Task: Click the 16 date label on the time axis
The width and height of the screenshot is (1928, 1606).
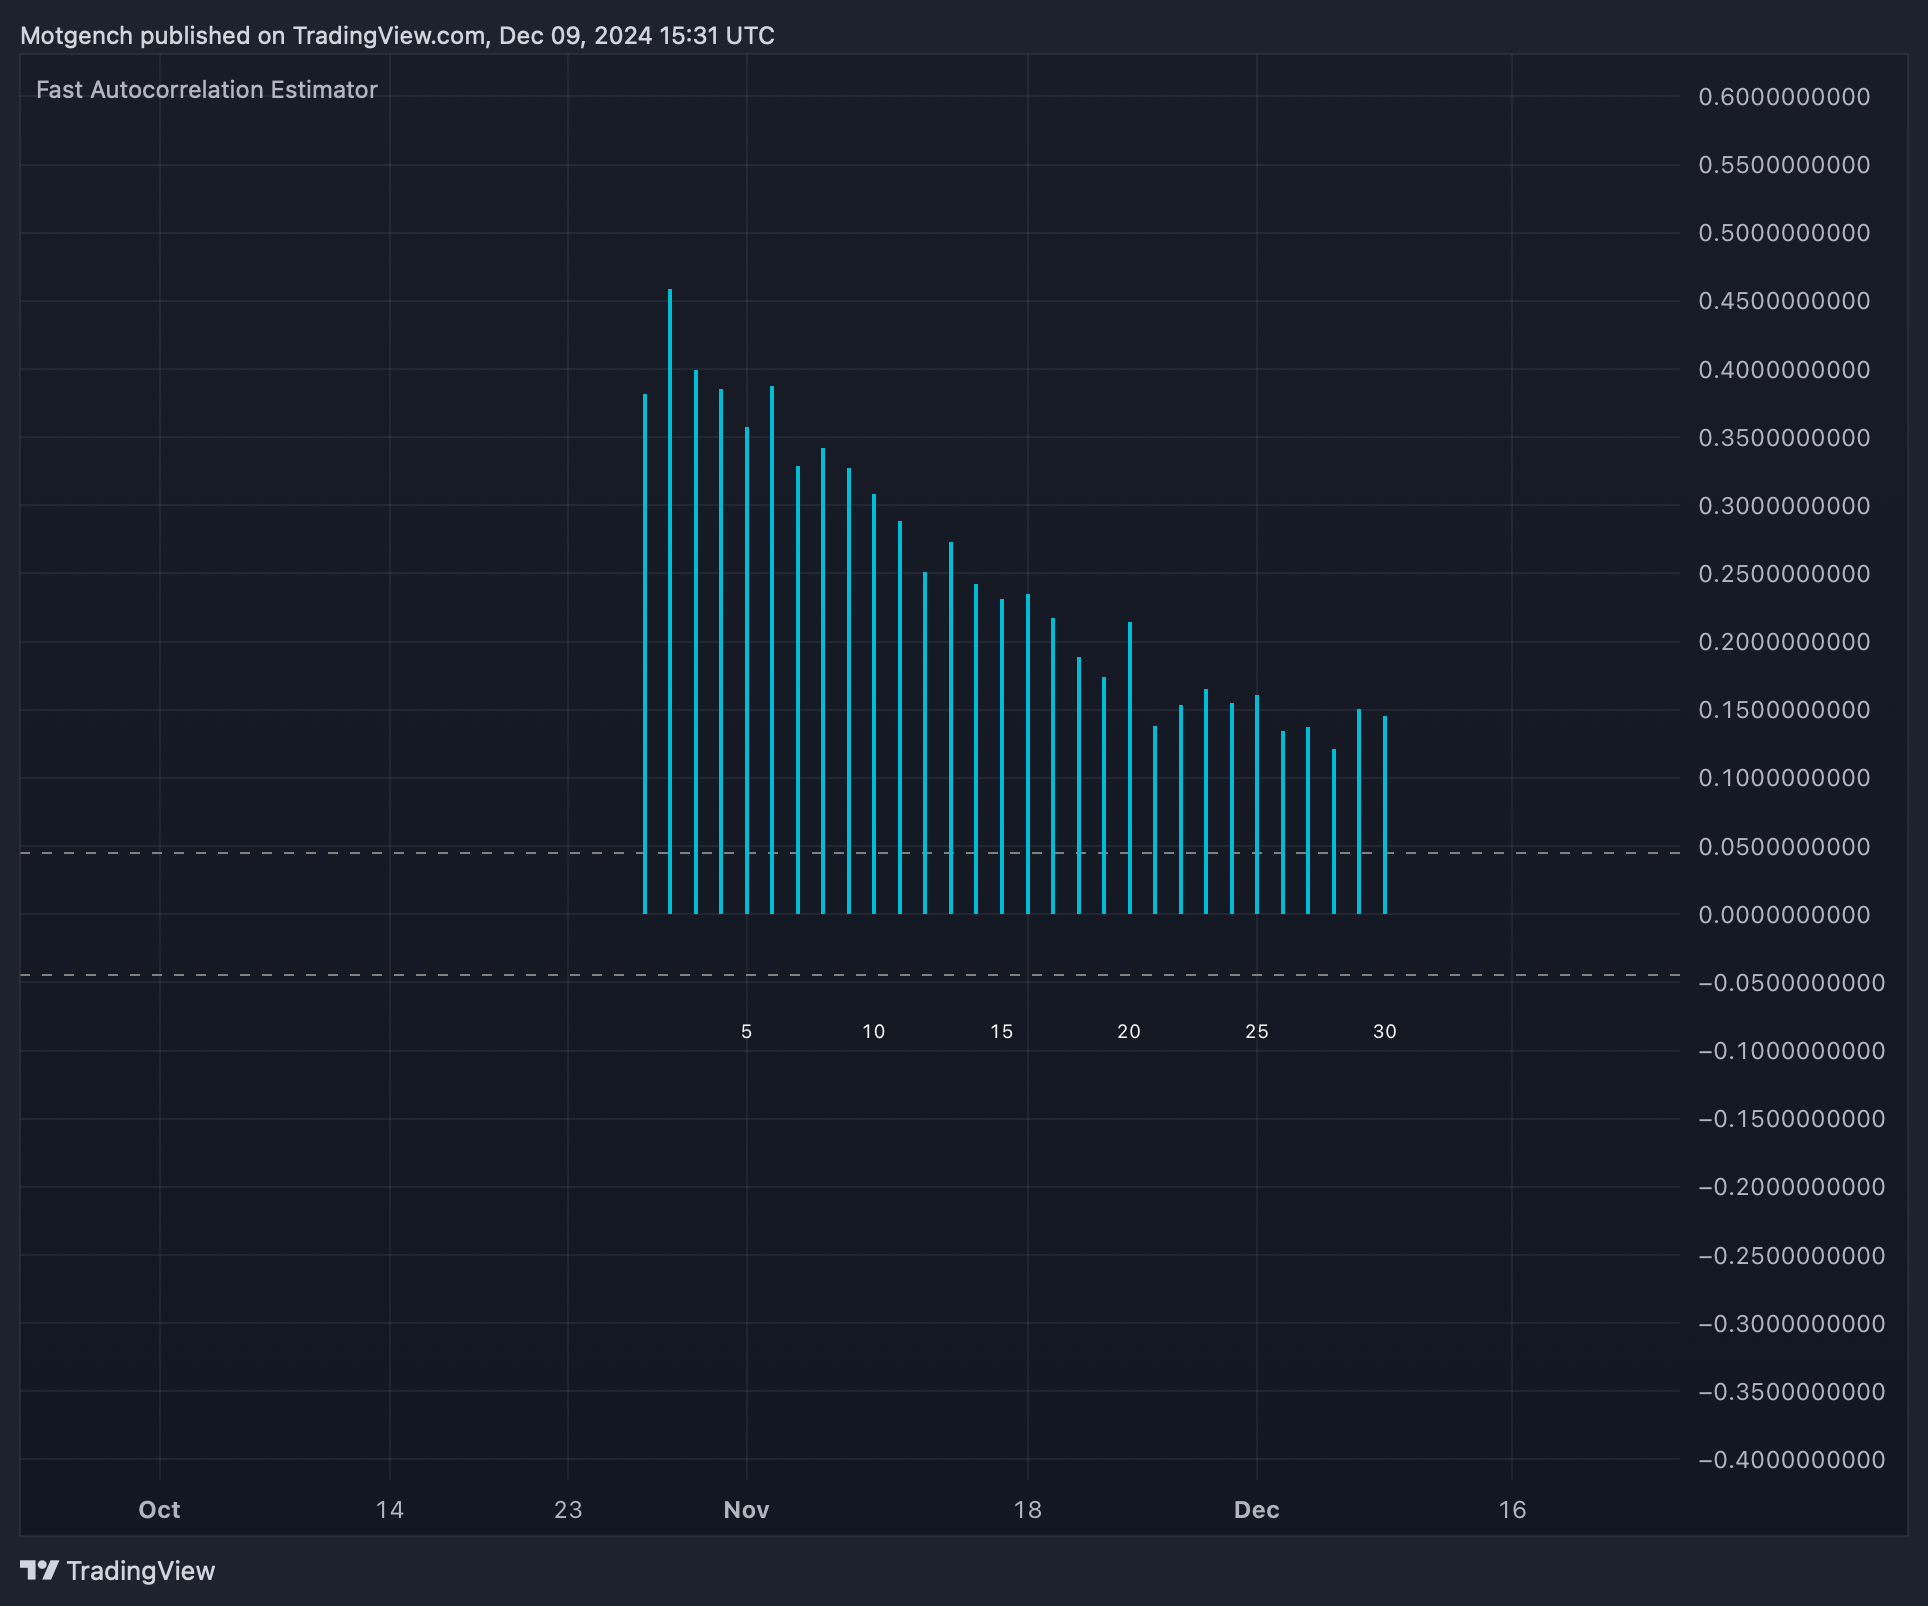Action: pyautogui.click(x=1512, y=1510)
